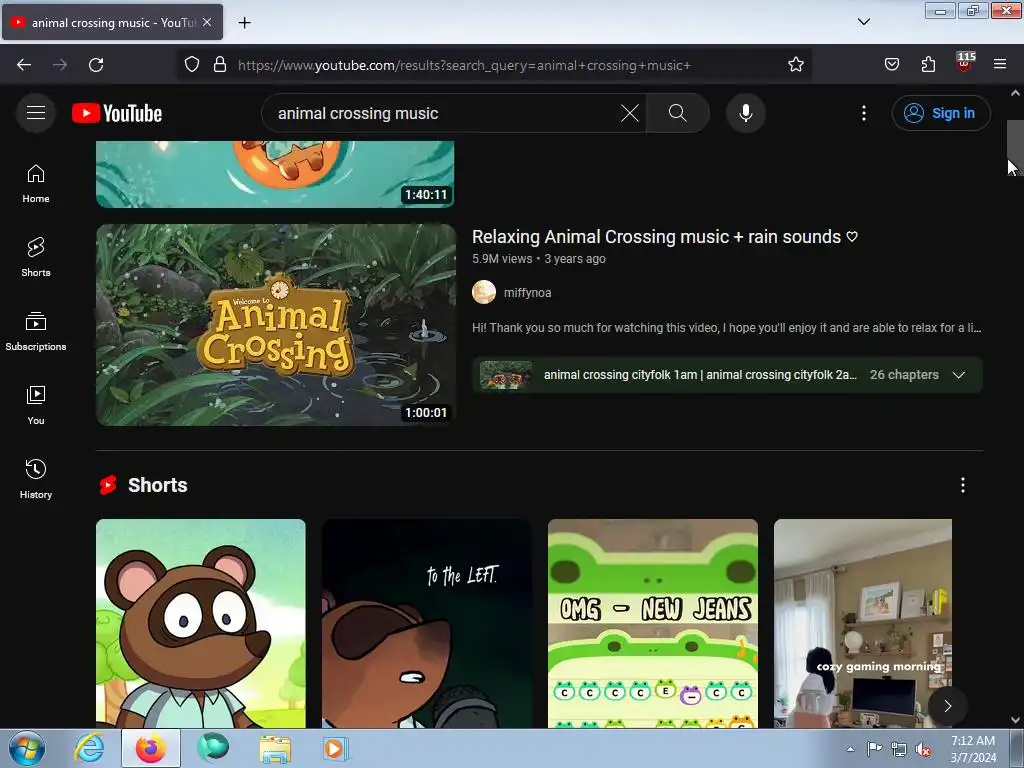
Task: Close the animal crossing music tab
Action: [207, 22]
